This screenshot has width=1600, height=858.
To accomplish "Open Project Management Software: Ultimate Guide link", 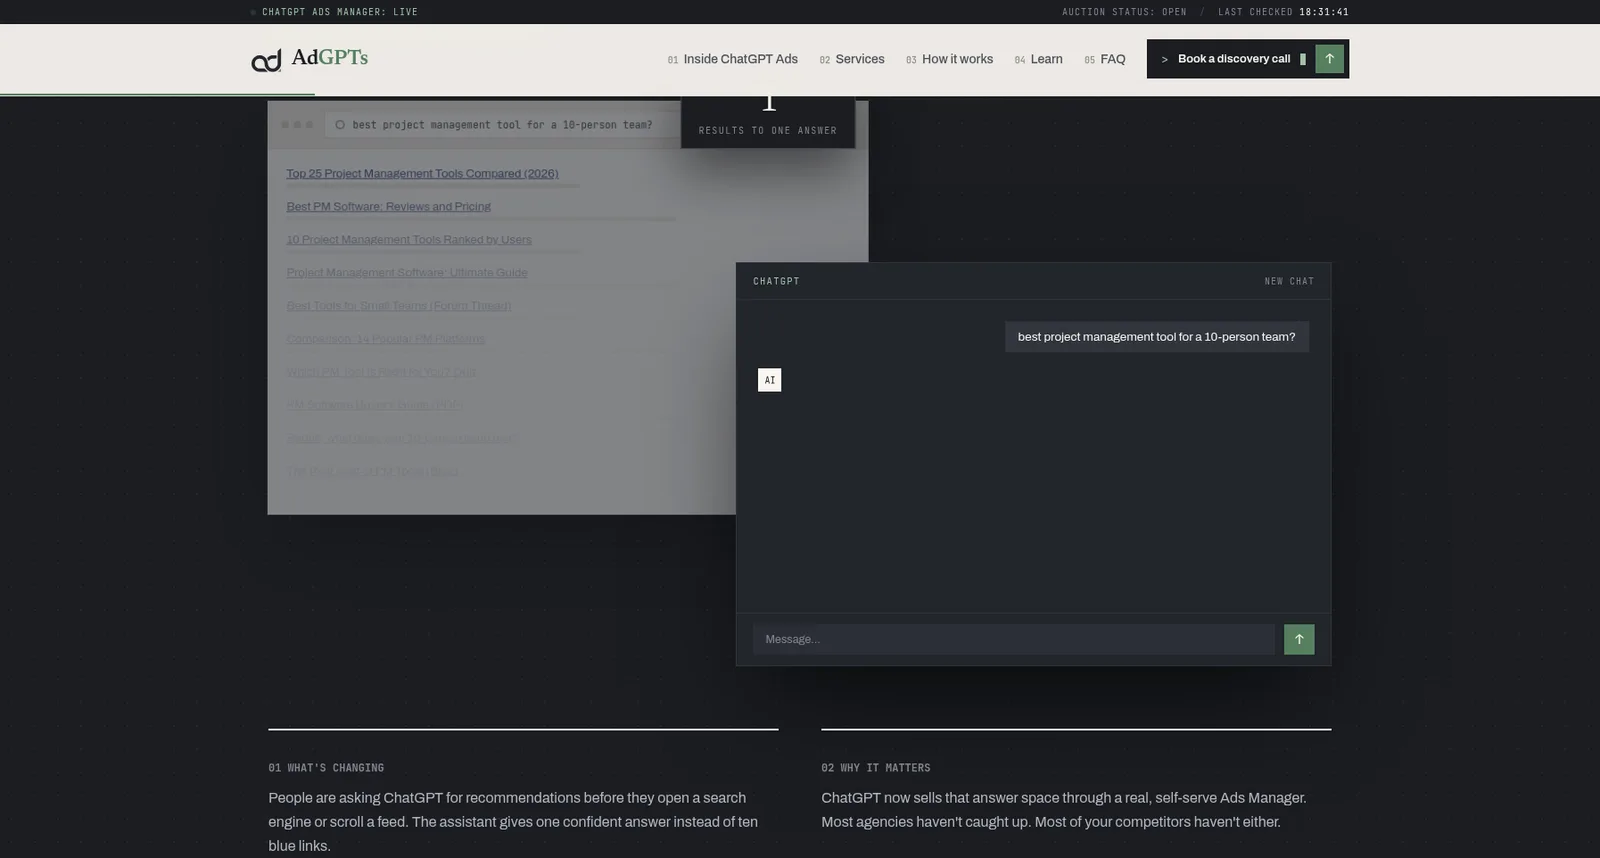I will coord(407,273).
